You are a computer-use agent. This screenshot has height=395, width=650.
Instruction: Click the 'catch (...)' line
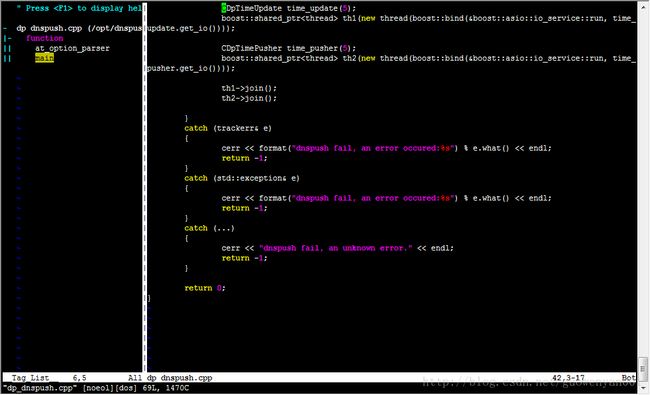[209, 228]
